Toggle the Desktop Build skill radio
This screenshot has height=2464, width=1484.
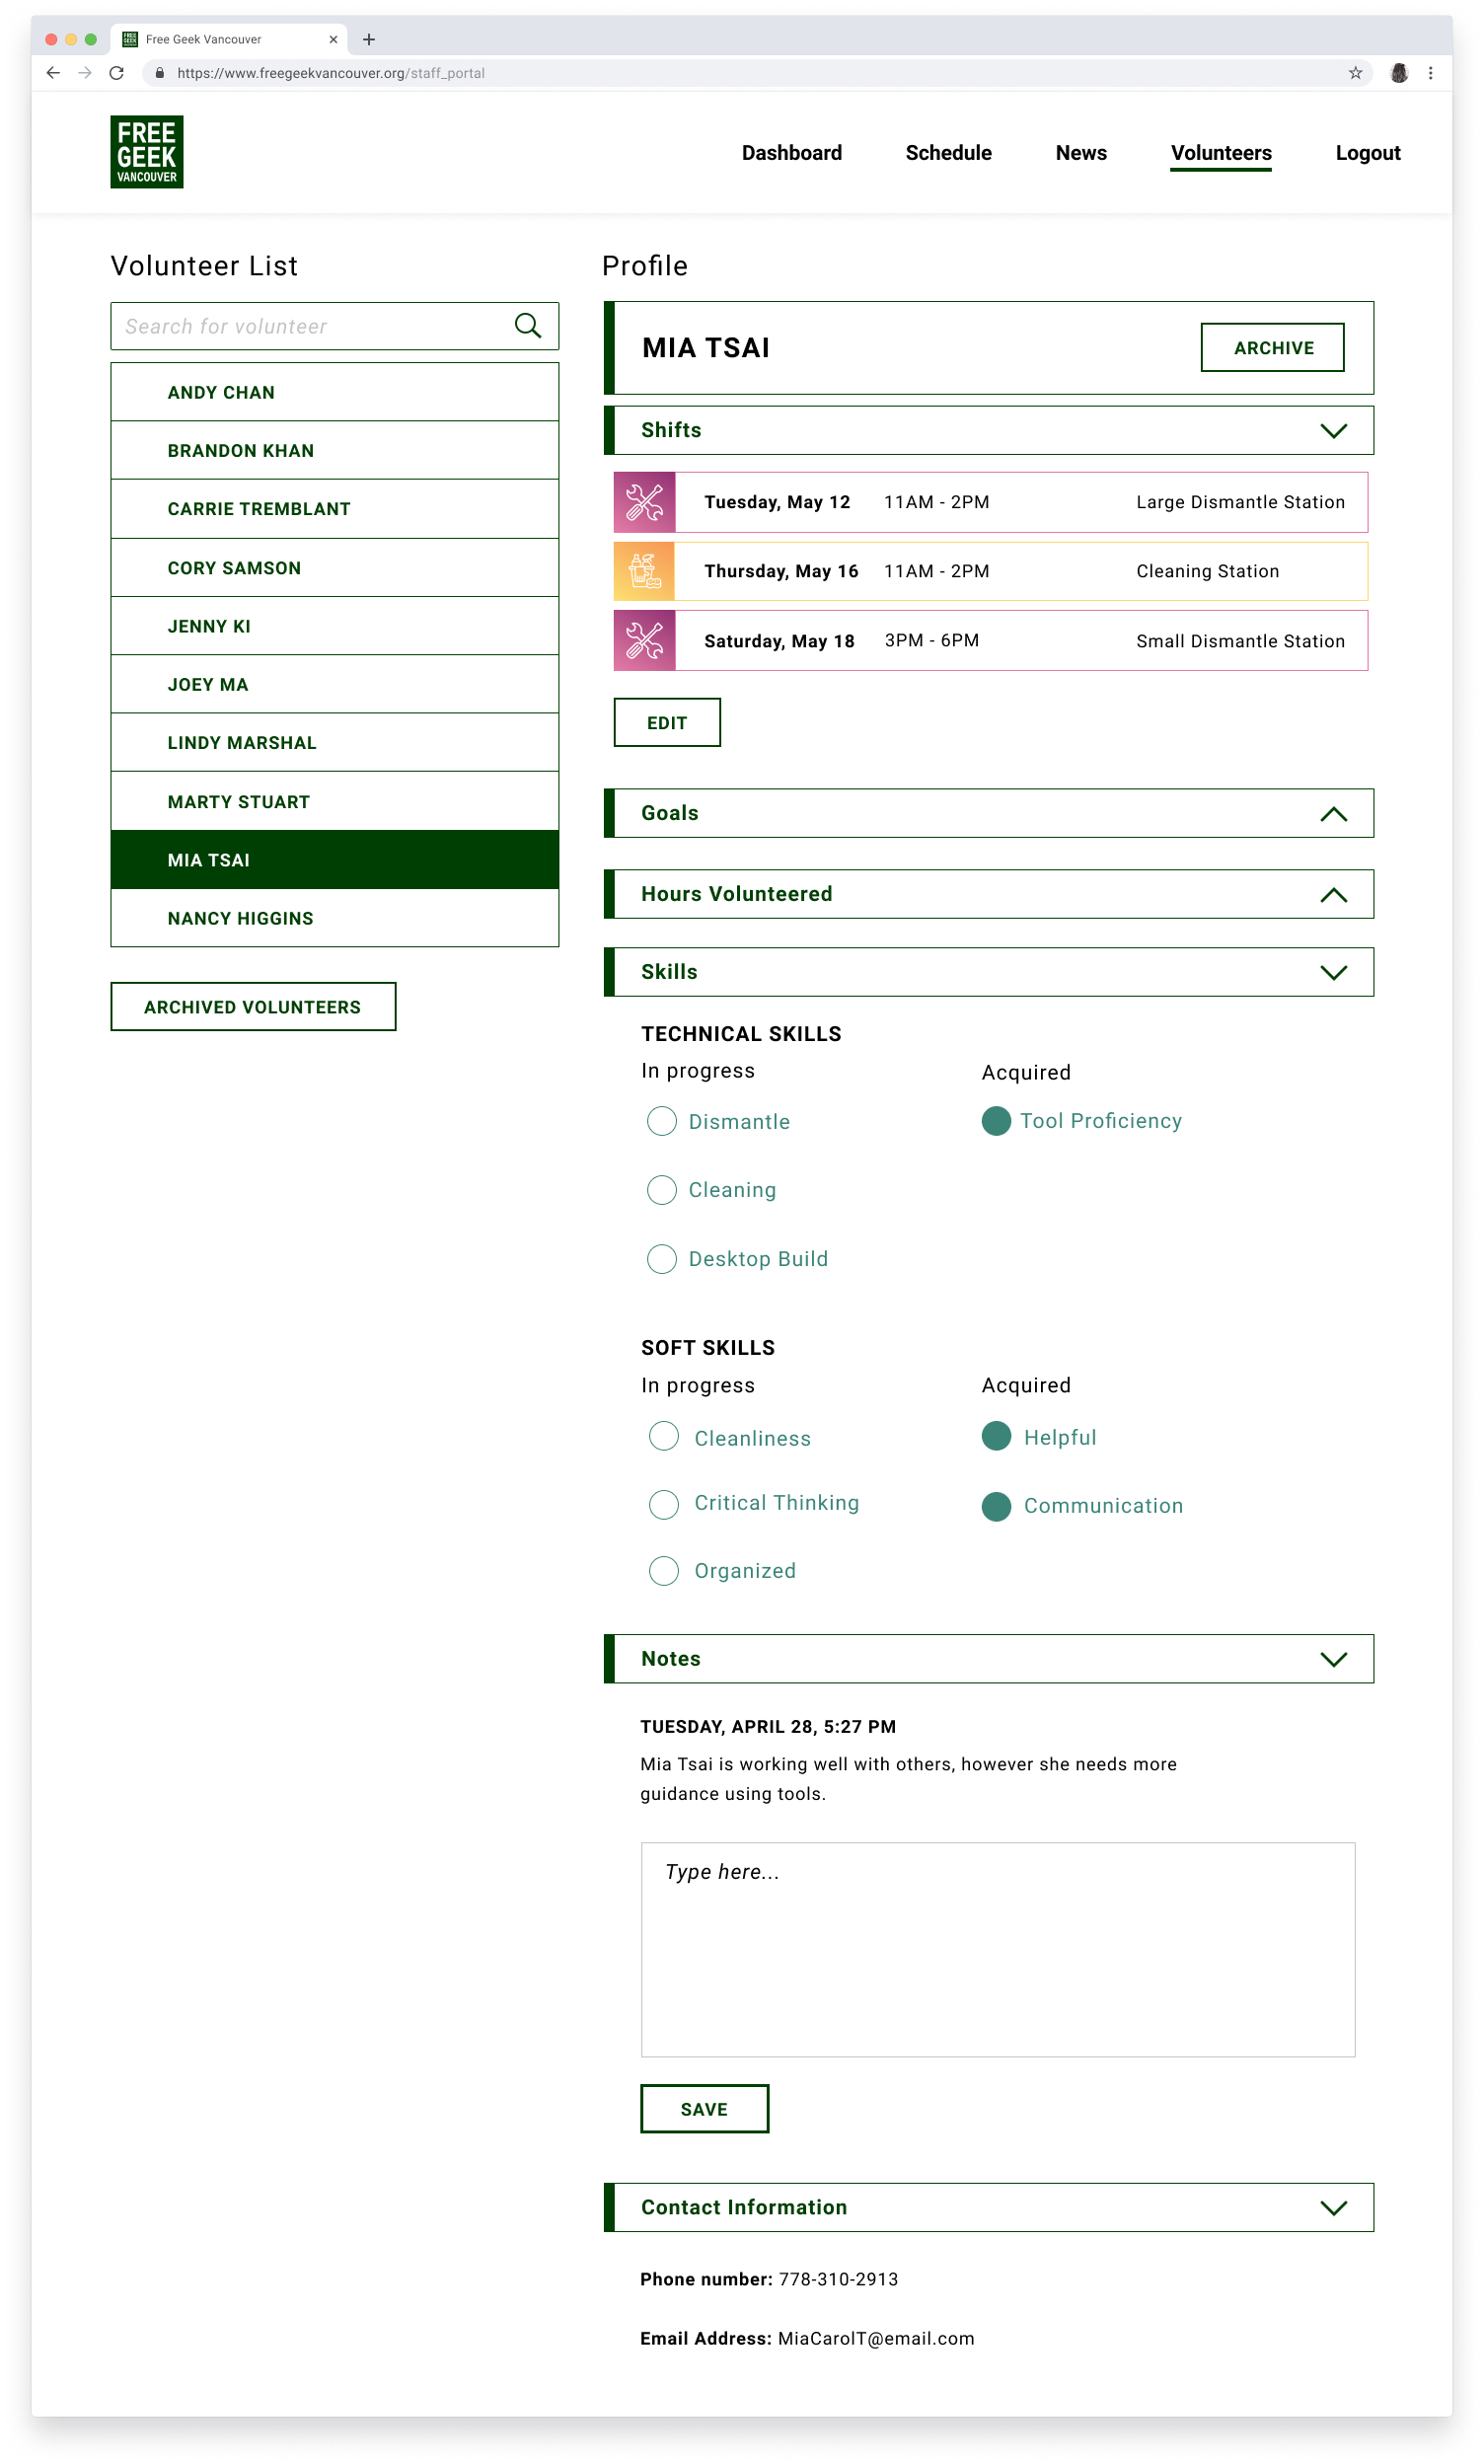point(662,1259)
